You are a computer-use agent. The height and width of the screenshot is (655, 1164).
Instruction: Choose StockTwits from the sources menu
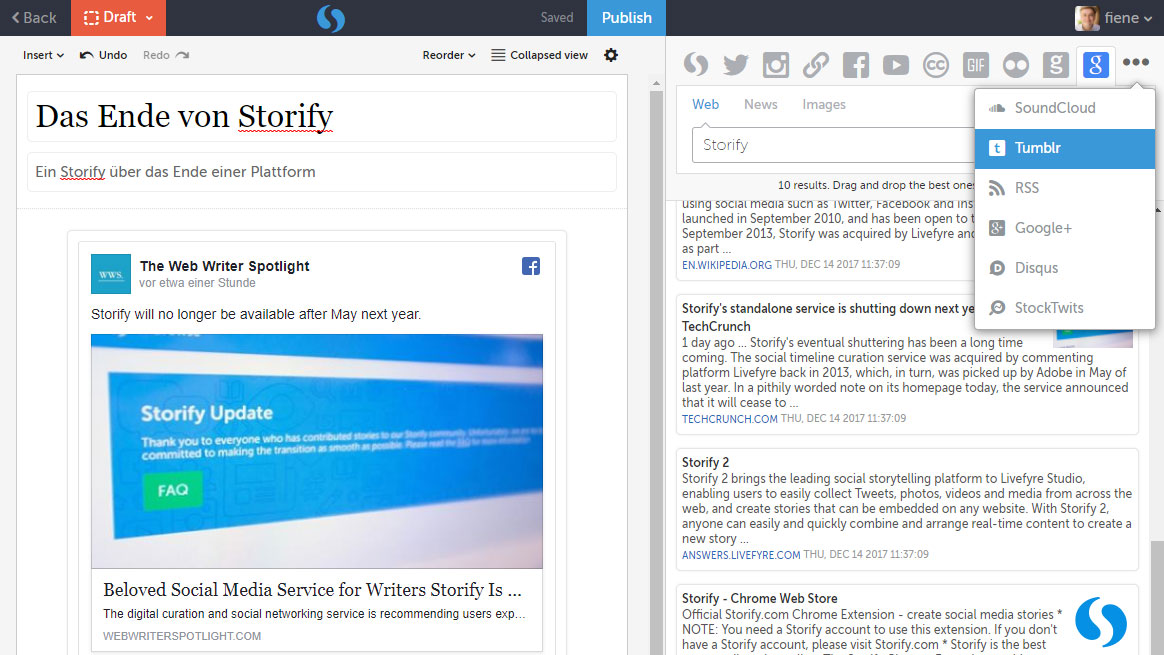(x=1065, y=307)
